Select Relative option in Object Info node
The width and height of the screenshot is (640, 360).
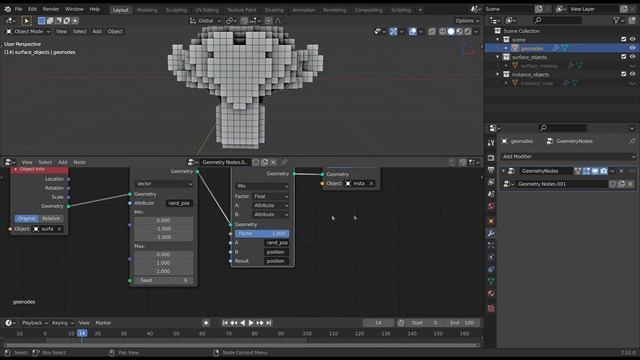pos(51,218)
